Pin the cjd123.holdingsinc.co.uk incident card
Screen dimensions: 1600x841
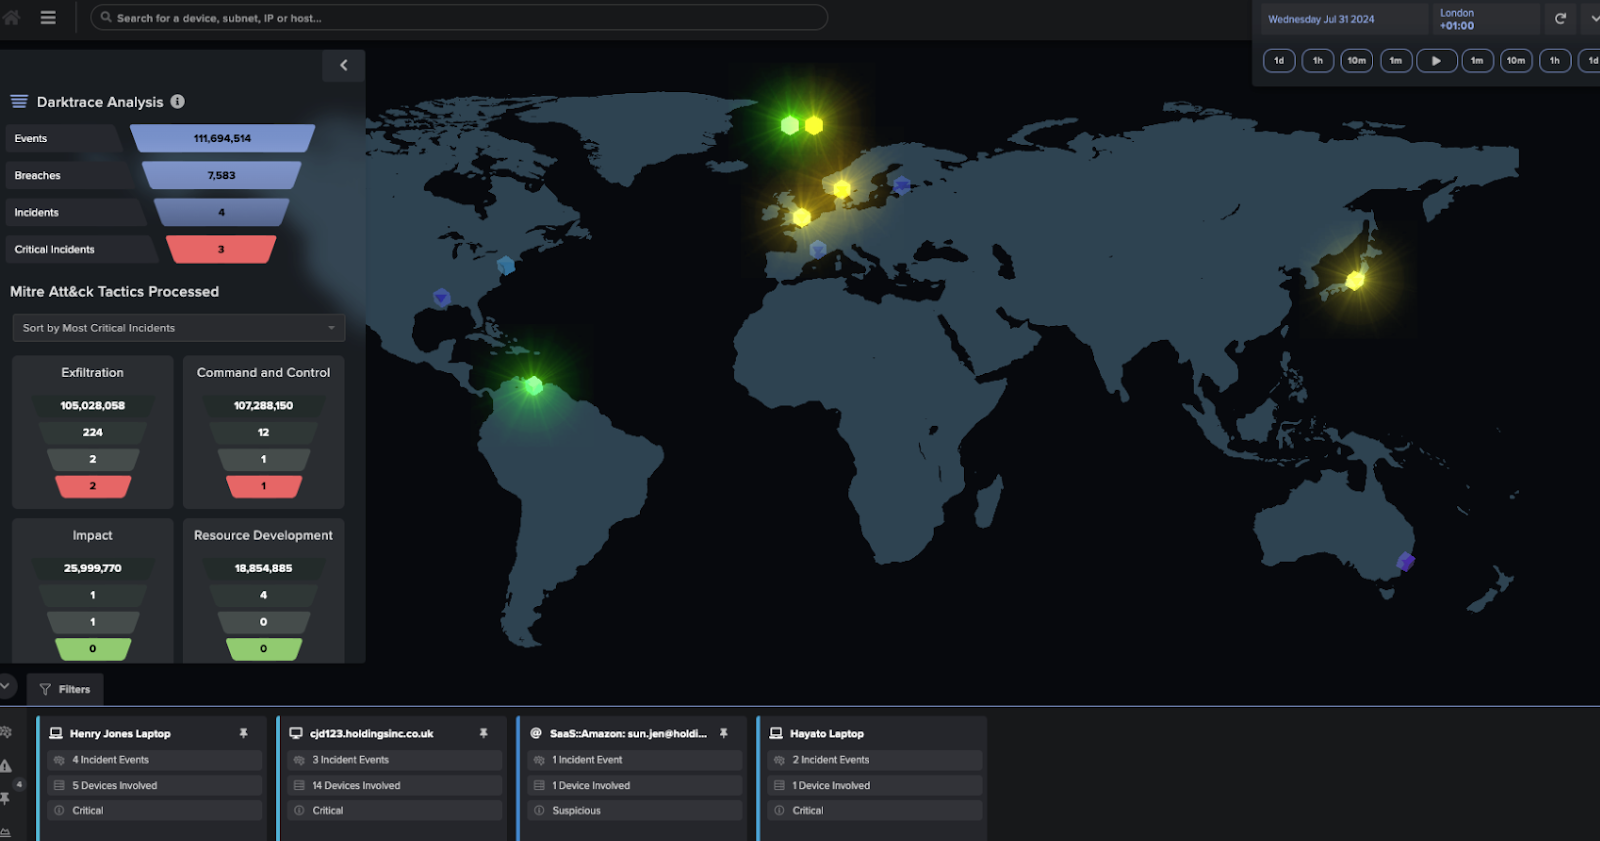(483, 733)
